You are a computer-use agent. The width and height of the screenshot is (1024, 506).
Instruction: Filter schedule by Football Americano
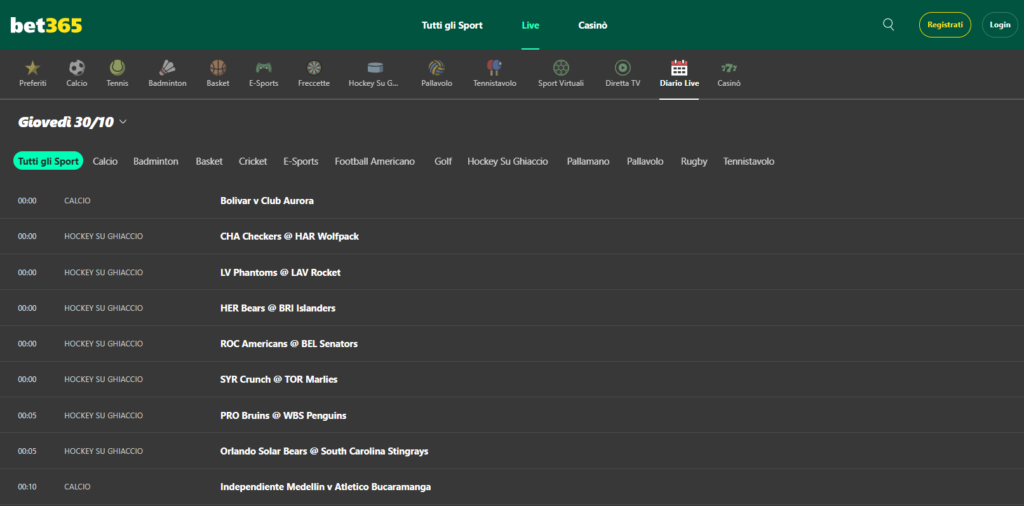[x=374, y=161]
